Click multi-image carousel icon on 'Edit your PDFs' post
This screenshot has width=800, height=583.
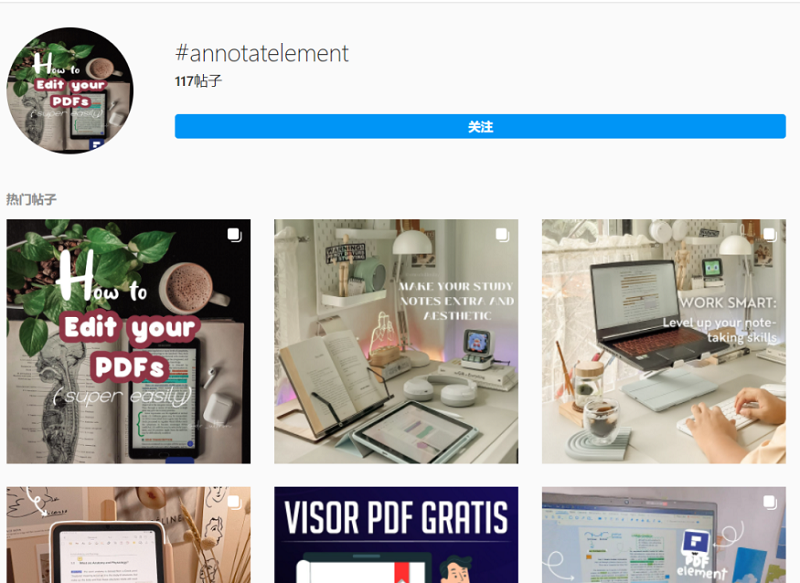pyautogui.click(x=235, y=235)
